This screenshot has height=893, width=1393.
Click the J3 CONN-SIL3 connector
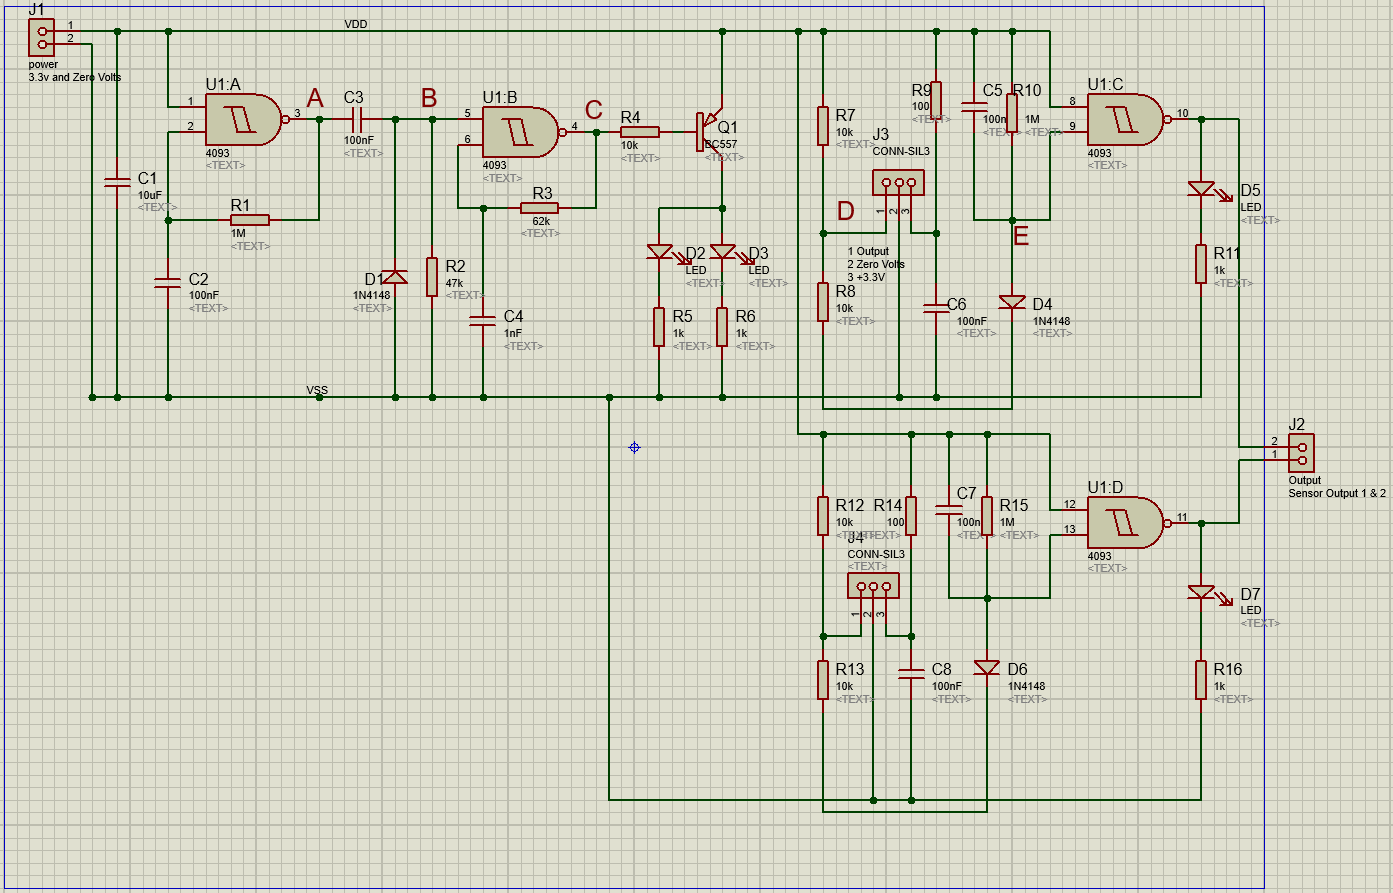pyautogui.click(x=898, y=183)
